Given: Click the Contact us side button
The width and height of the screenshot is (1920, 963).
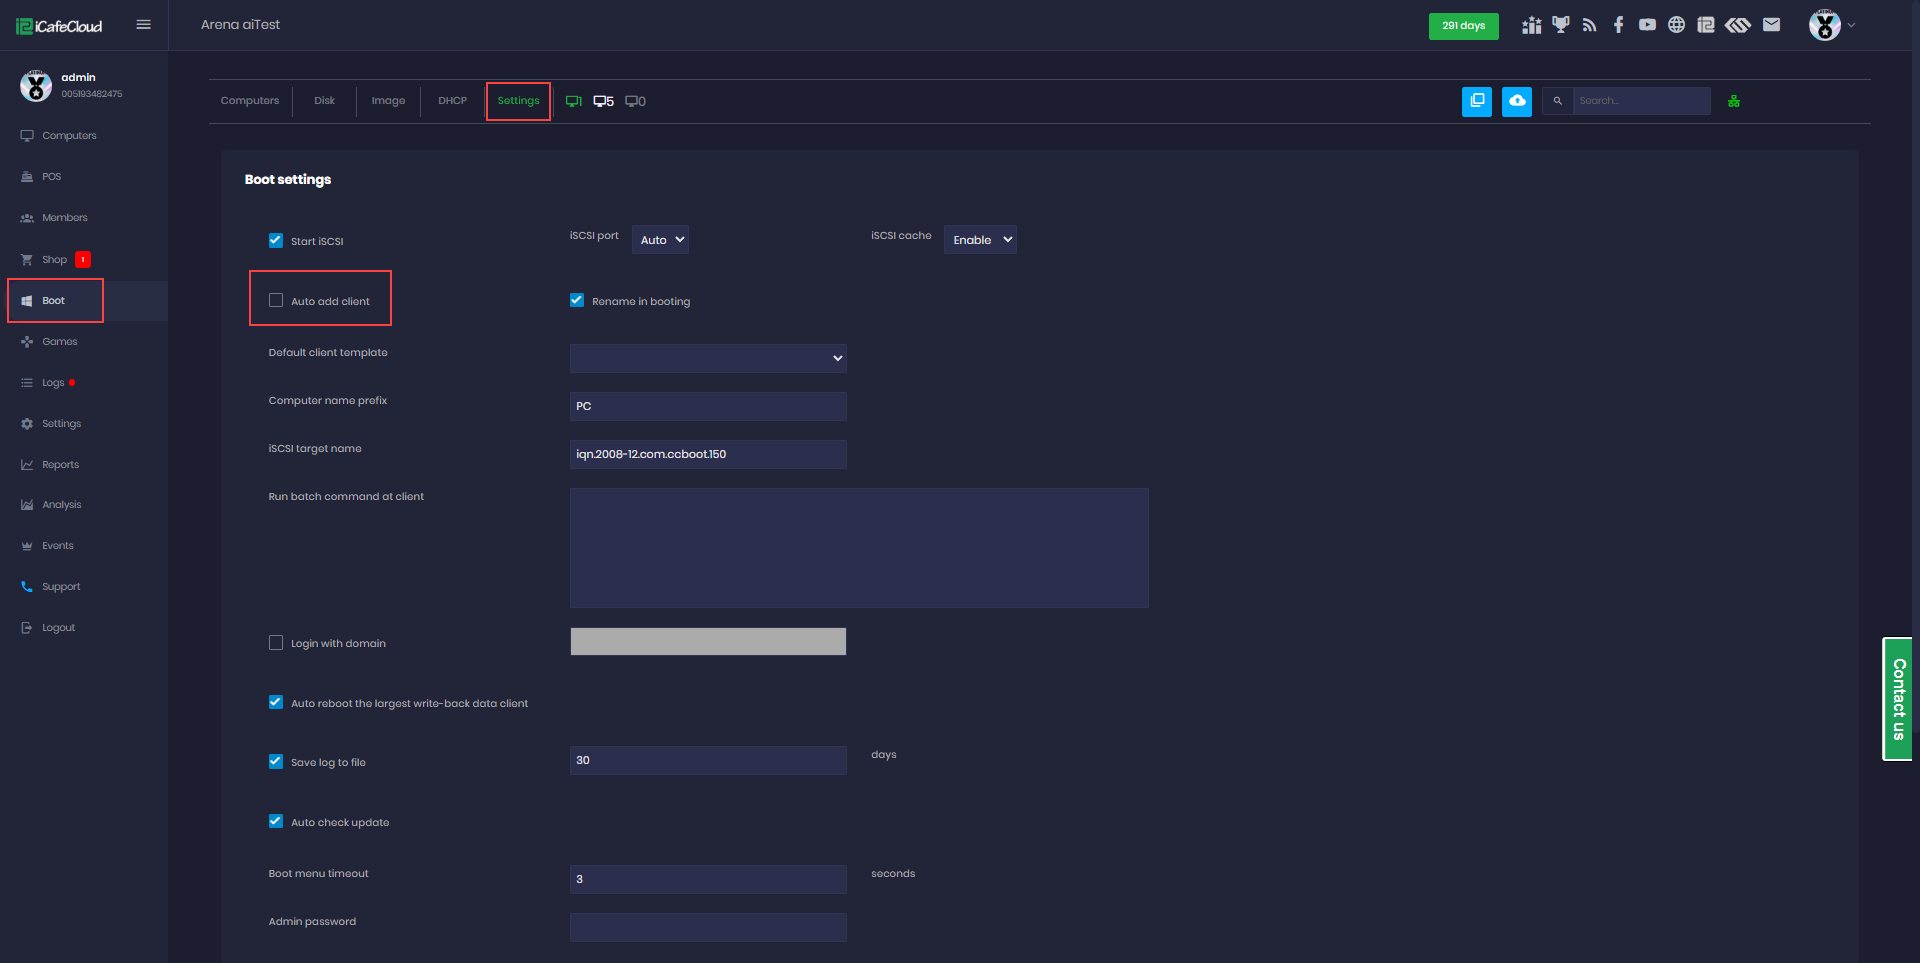Looking at the screenshot, I should click(1897, 699).
